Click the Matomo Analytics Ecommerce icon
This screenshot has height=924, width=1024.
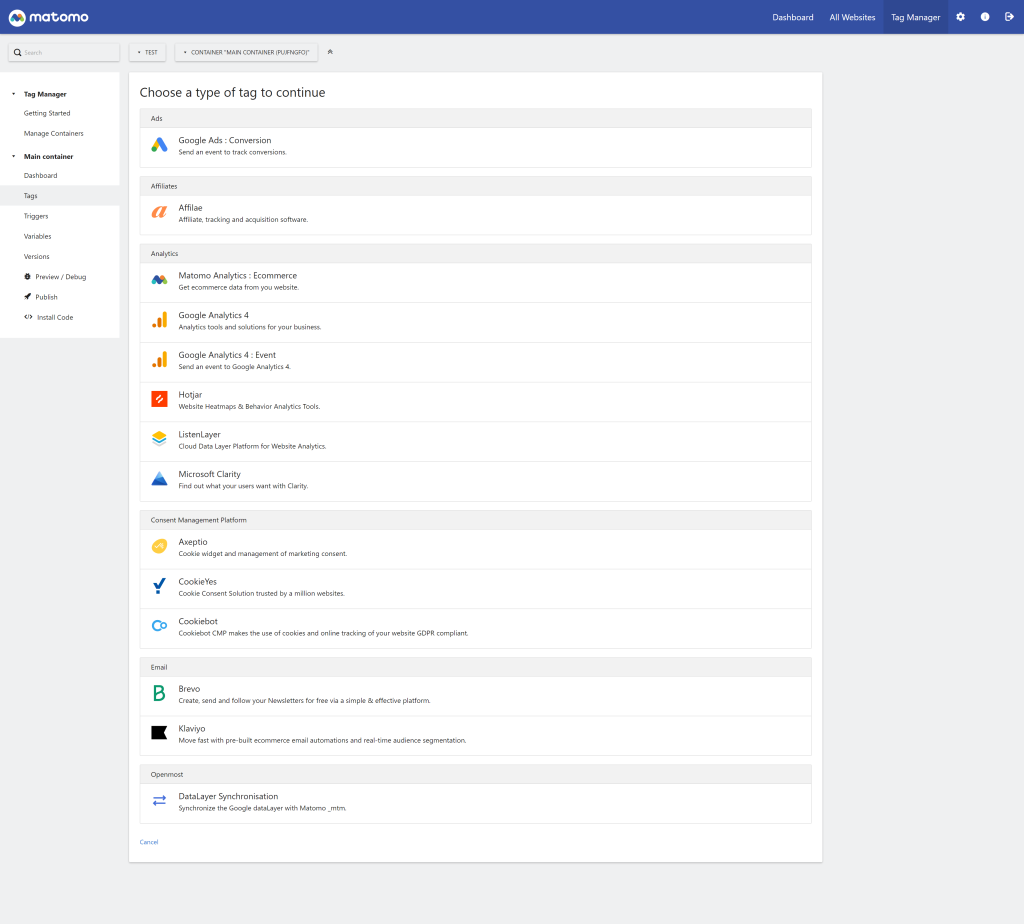click(159, 280)
